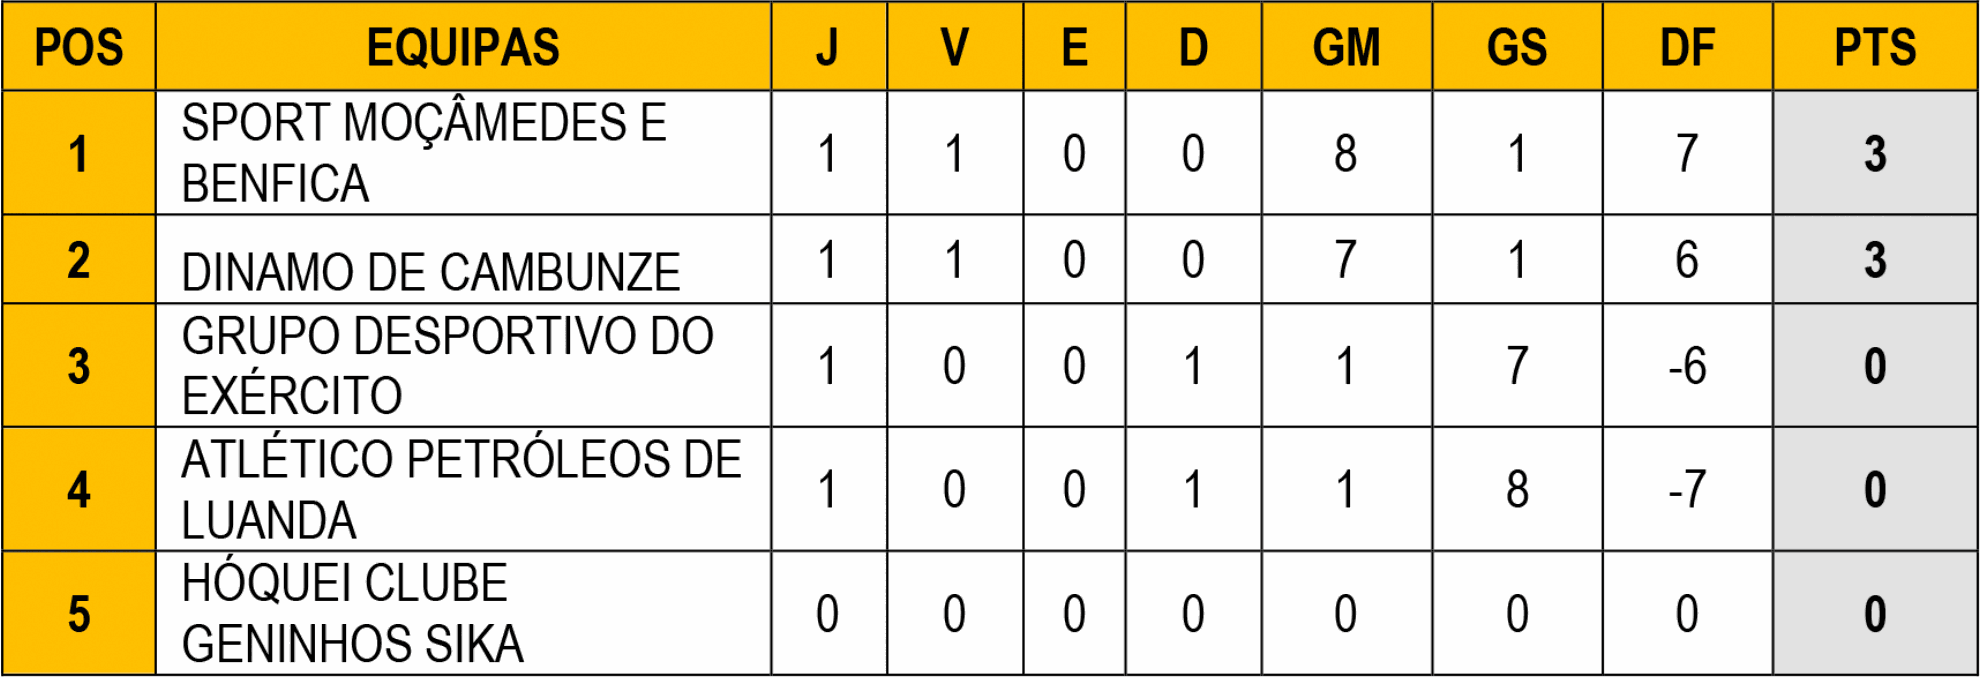
Task: Select the DF column header
Action: (1688, 47)
